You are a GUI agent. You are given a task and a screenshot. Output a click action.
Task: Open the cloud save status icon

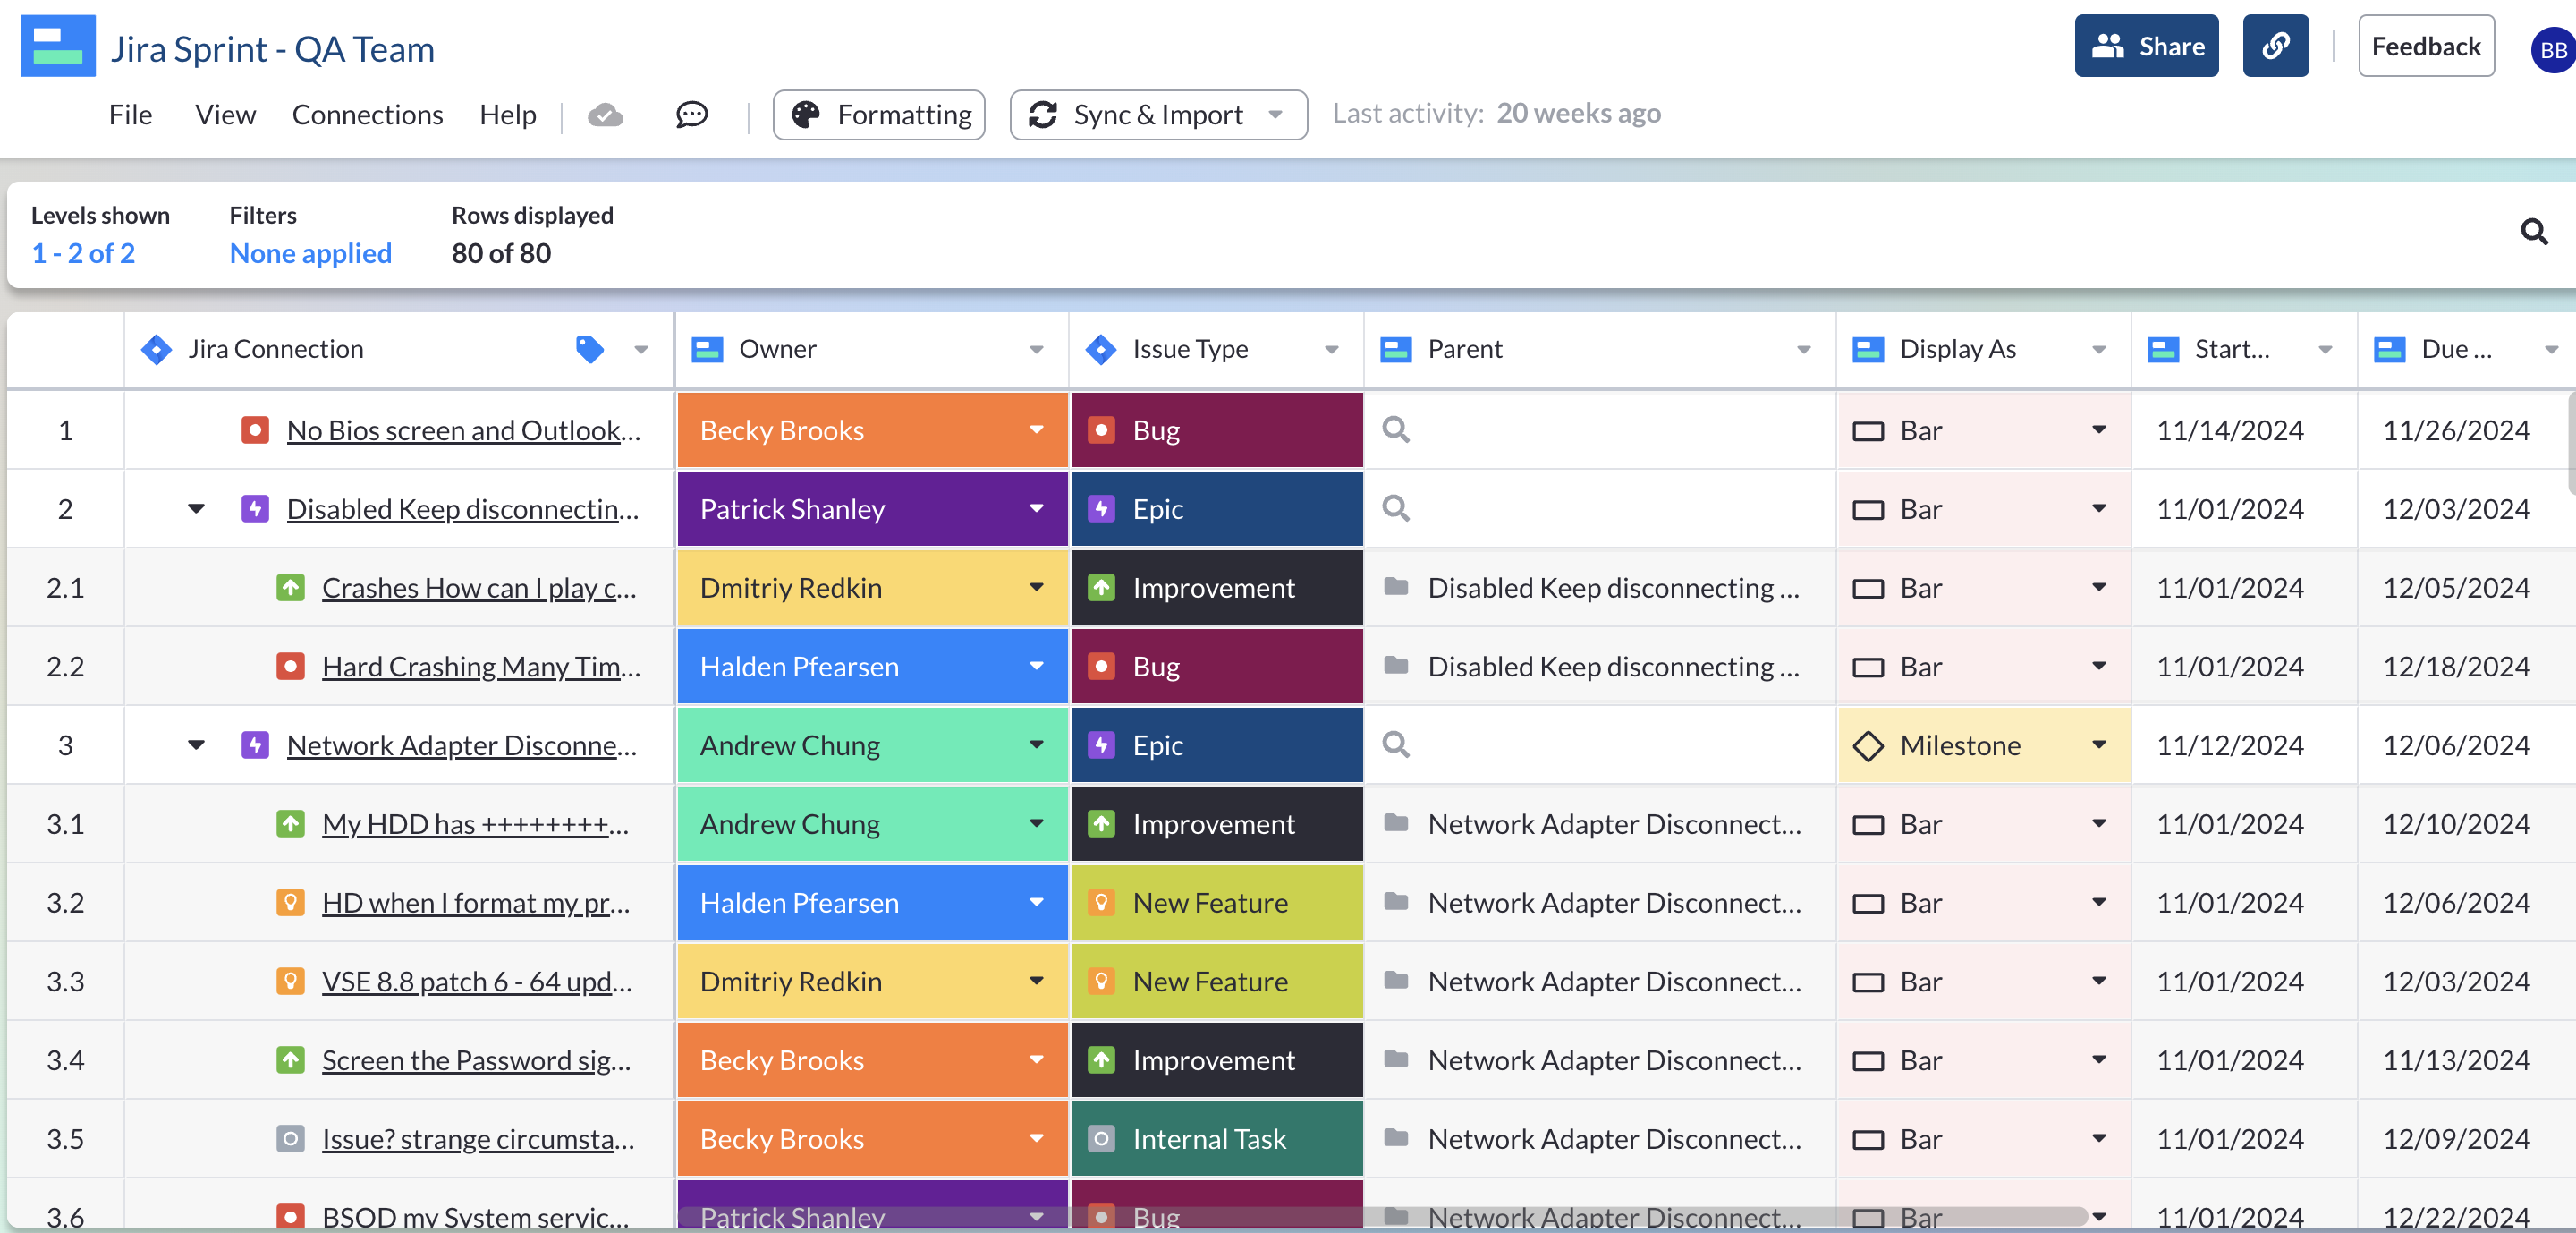click(x=605, y=115)
